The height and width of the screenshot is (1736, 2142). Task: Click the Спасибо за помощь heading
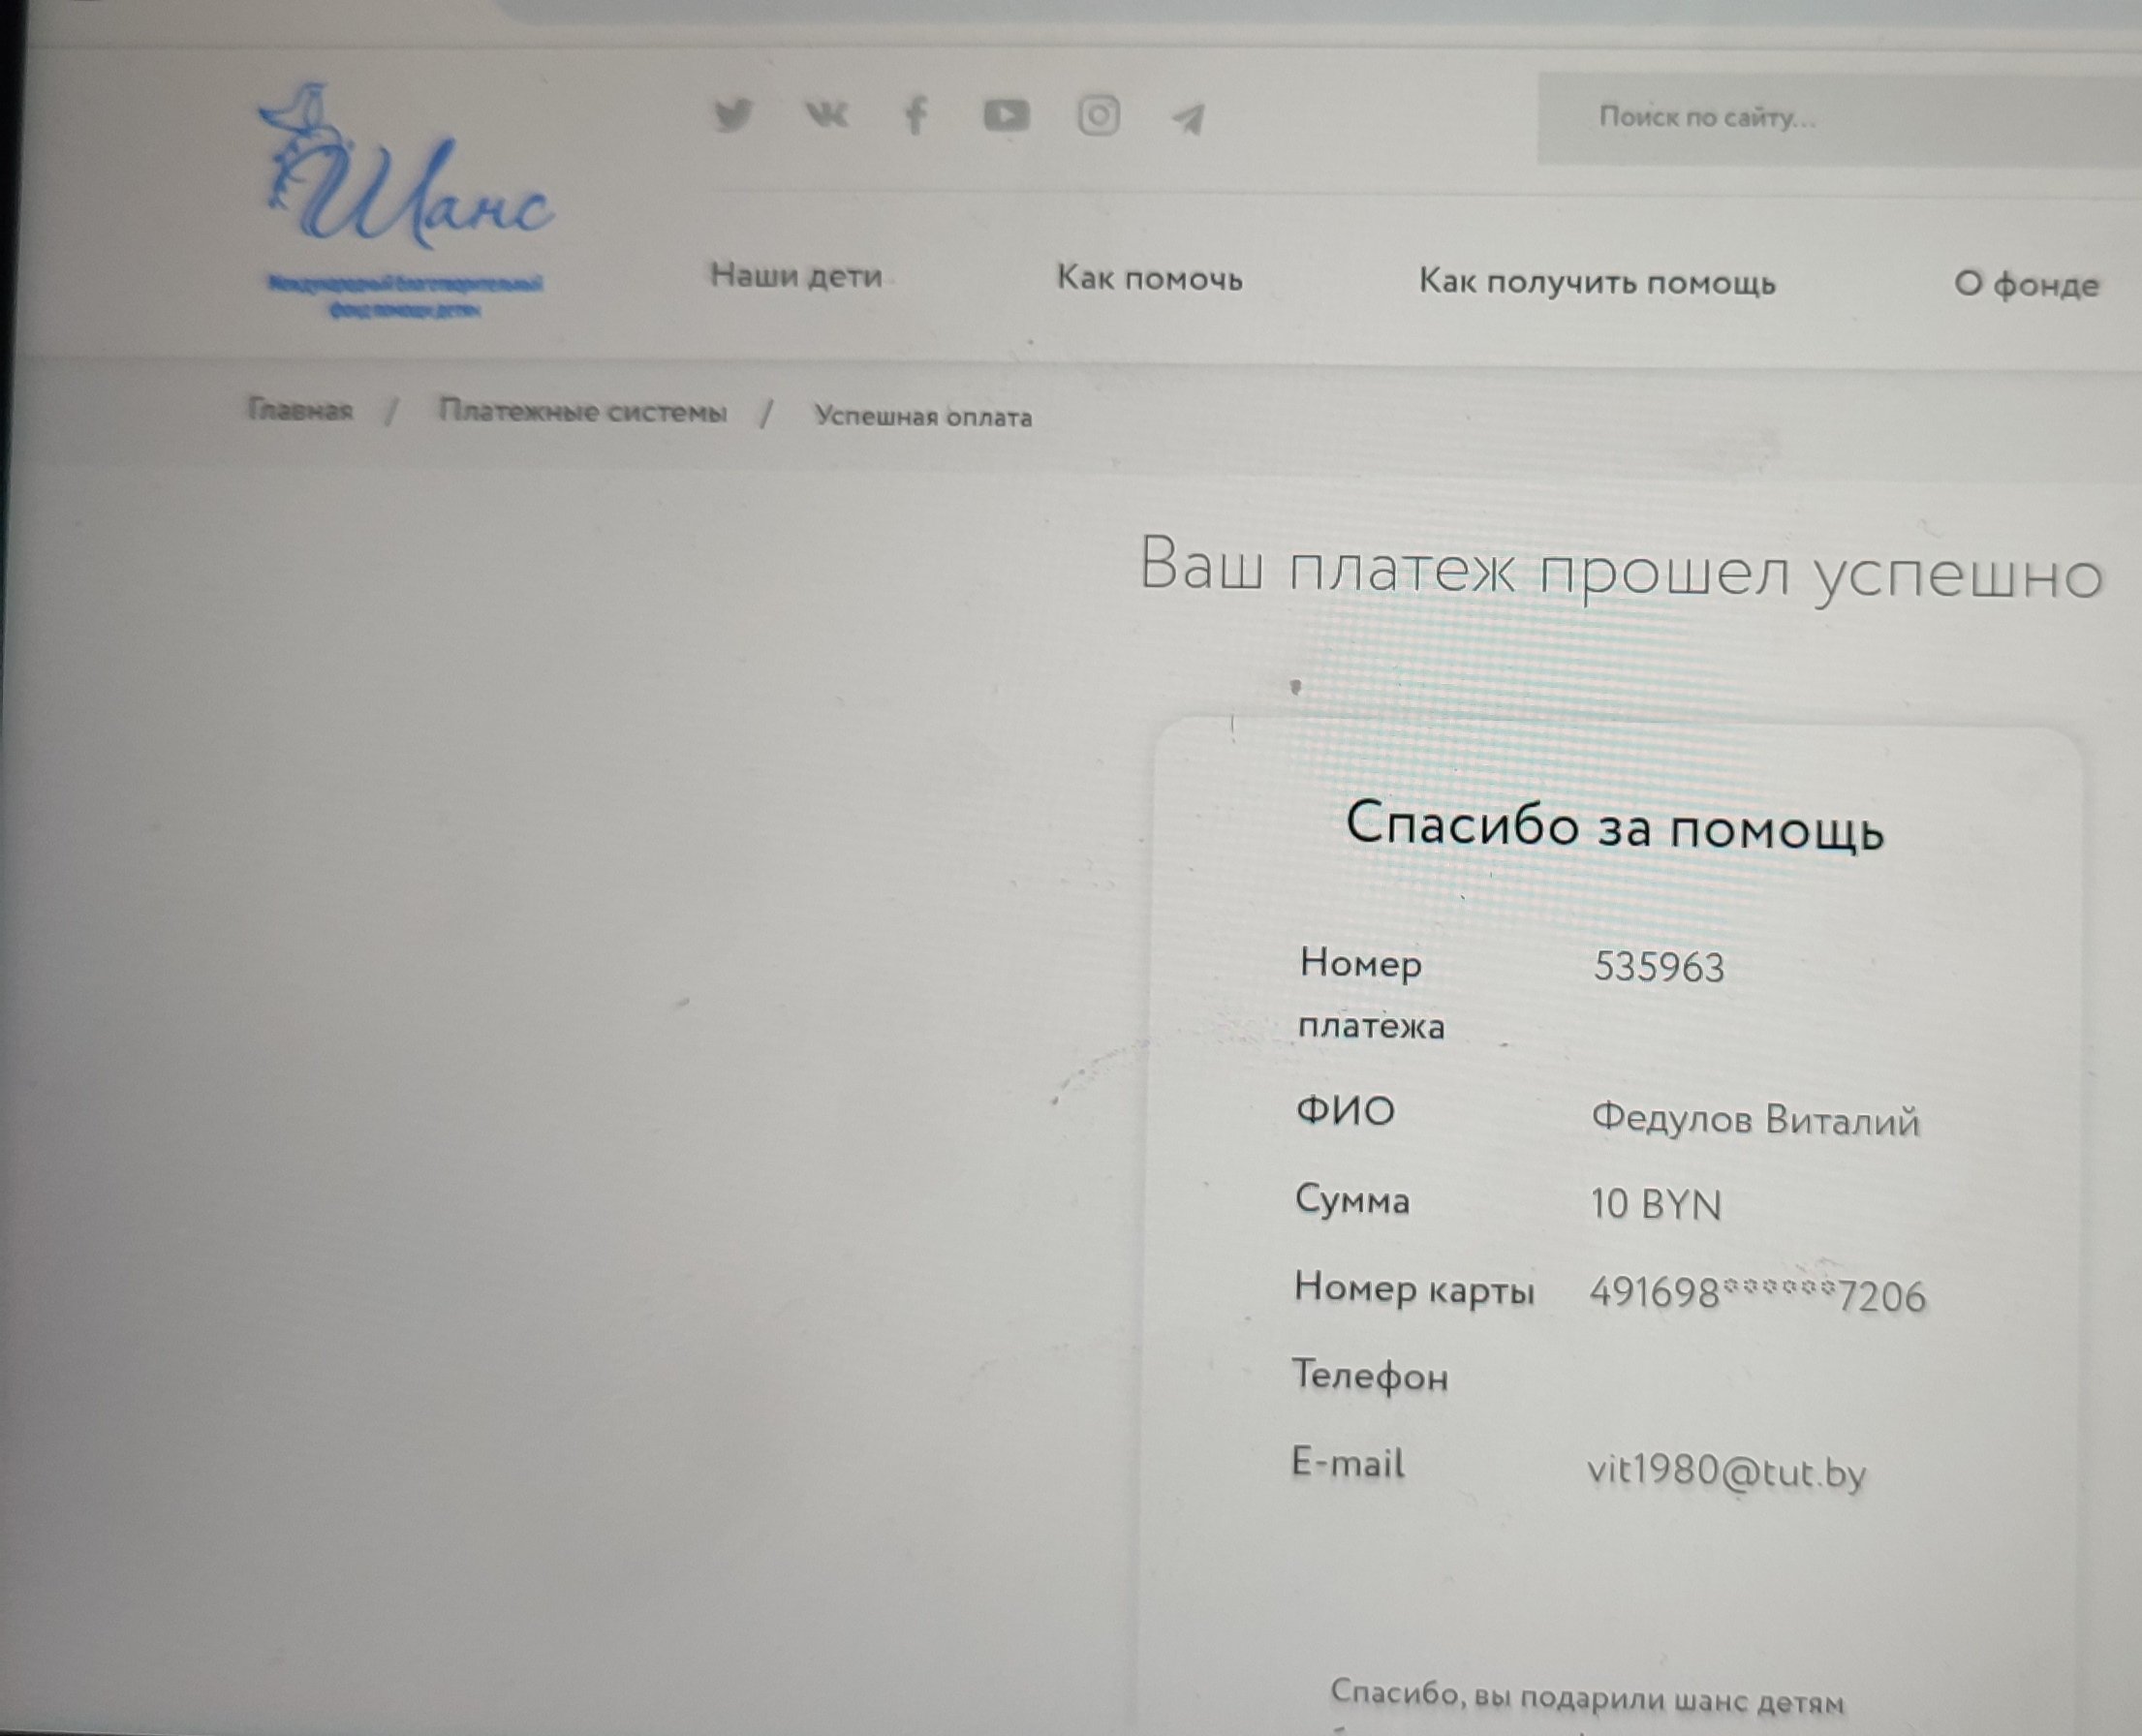pos(1614,827)
